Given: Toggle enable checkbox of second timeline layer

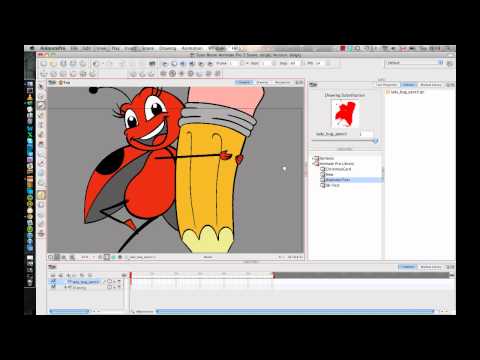Looking at the screenshot, I should [x=53, y=287].
